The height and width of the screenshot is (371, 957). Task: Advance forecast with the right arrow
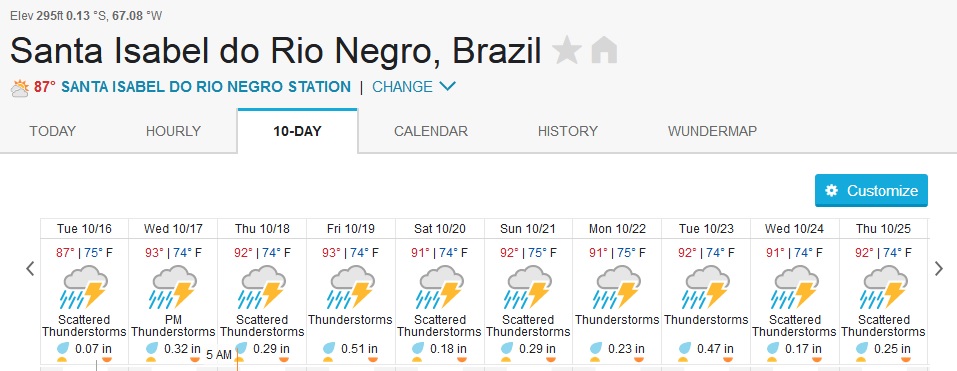[x=939, y=268]
